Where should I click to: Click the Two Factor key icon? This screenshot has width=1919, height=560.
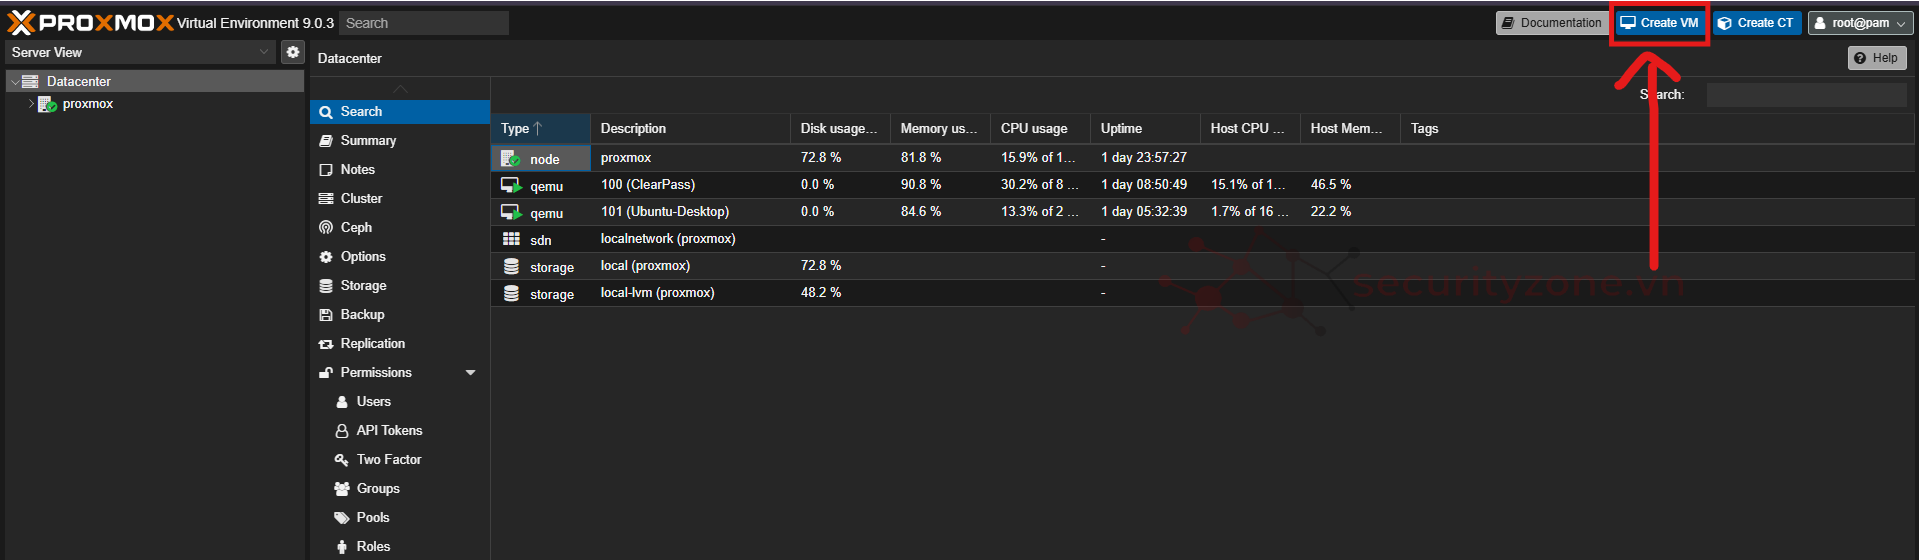342,460
